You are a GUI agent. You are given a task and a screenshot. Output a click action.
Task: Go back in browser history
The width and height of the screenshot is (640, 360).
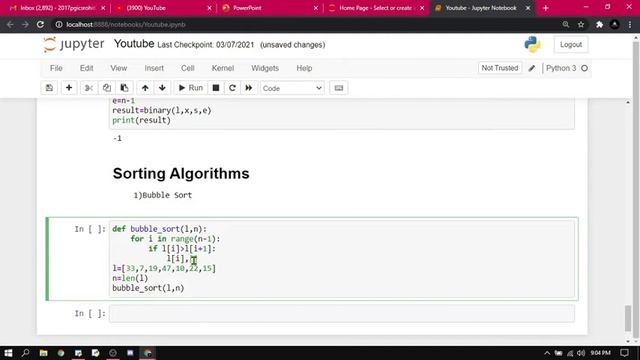(10, 24)
